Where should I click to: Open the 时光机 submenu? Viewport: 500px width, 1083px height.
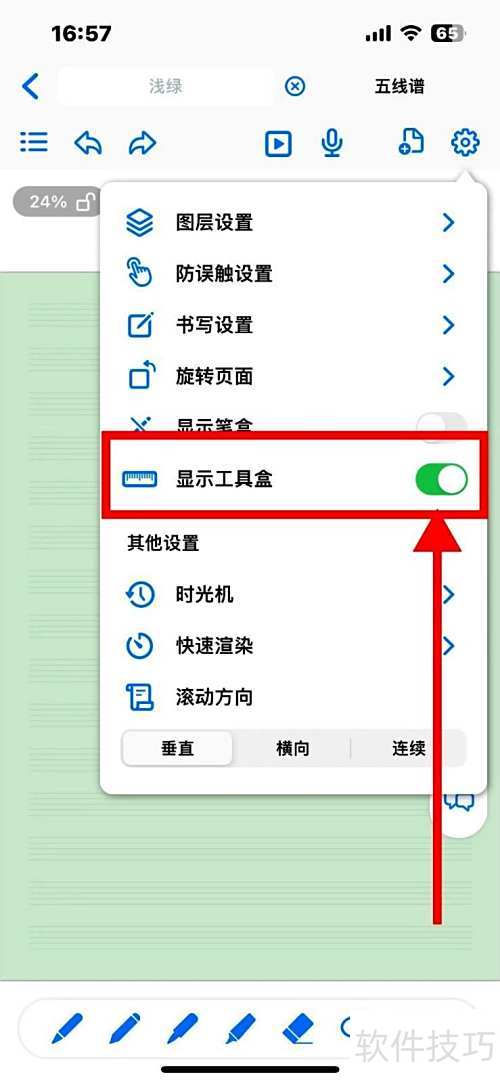pyautogui.click(x=294, y=594)
